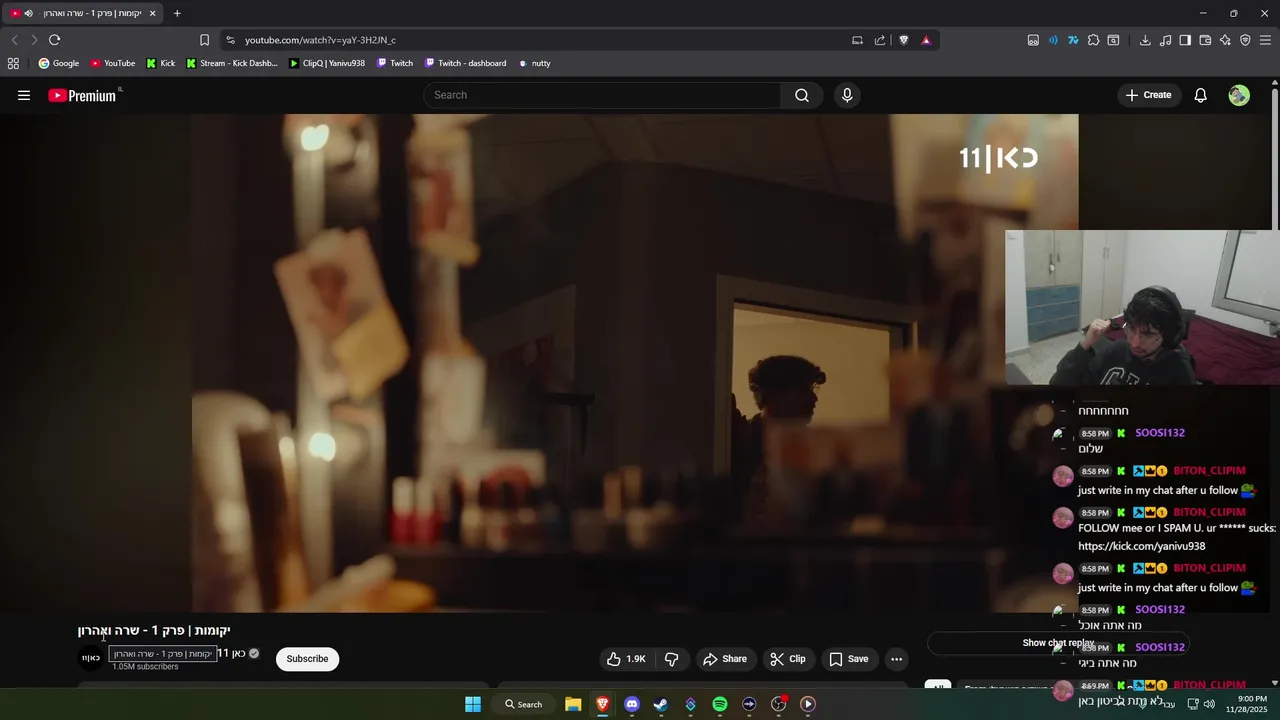Viewport: 1280px width, 720px height.
Task: Open the browser main menu
Action: tap(1265, 40)
